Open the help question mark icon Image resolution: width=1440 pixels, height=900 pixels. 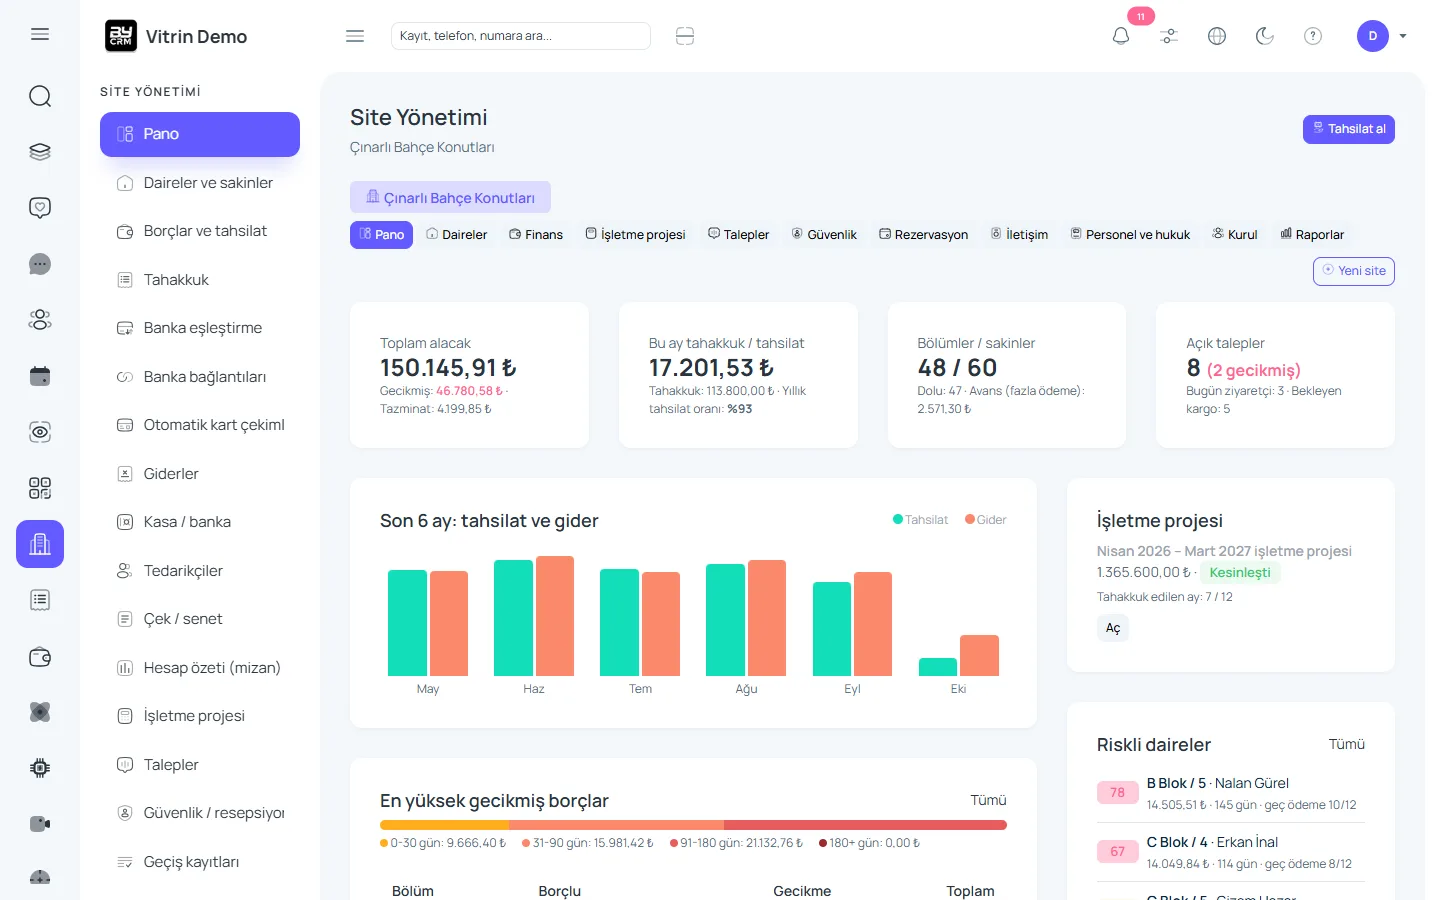tap(1313, 36)
